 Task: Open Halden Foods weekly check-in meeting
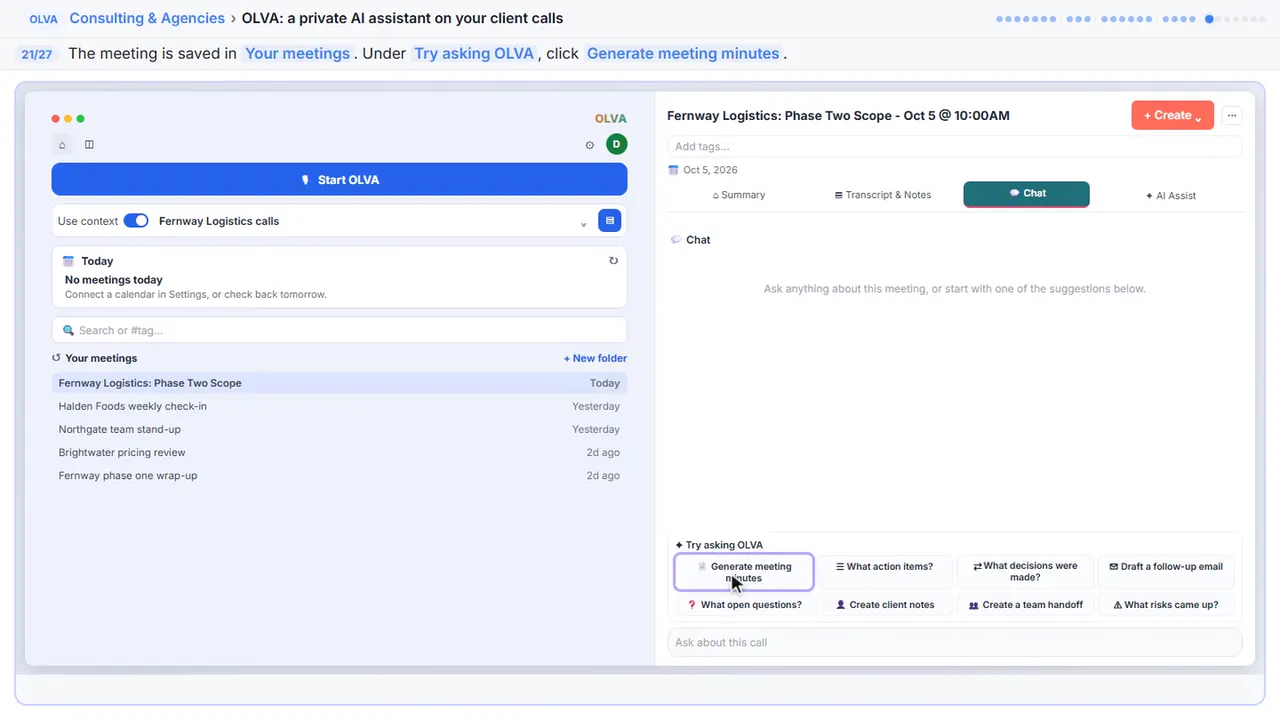tap(339, 406)
